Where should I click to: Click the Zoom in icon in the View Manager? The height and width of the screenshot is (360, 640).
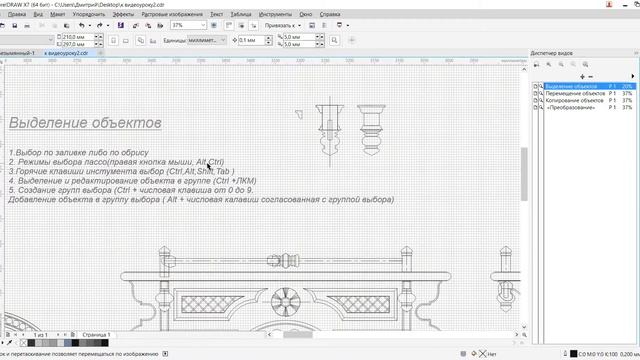[549, 64]
